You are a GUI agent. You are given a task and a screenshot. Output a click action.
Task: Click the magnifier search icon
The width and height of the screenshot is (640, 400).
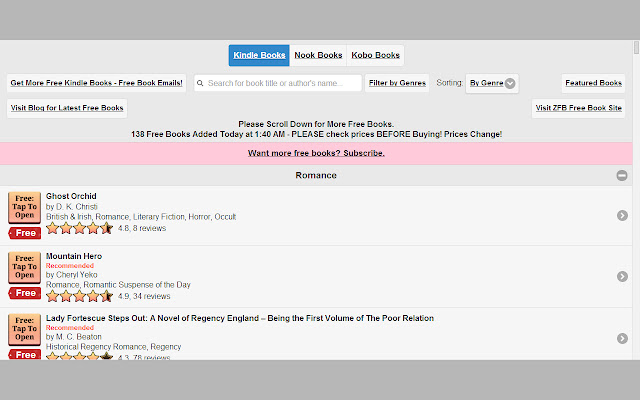(x=200, y=83)
